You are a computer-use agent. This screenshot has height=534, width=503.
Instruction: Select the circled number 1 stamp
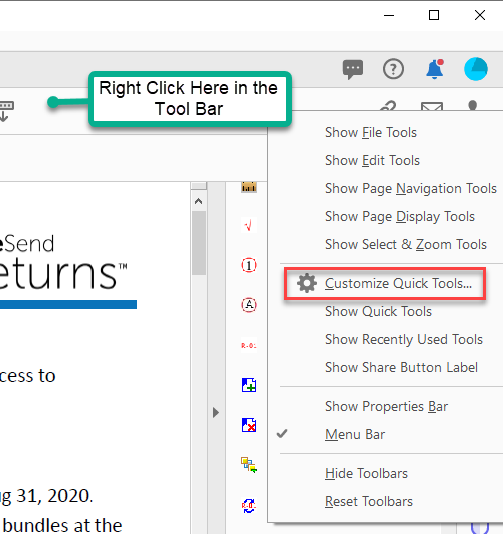tap(249, 265)
